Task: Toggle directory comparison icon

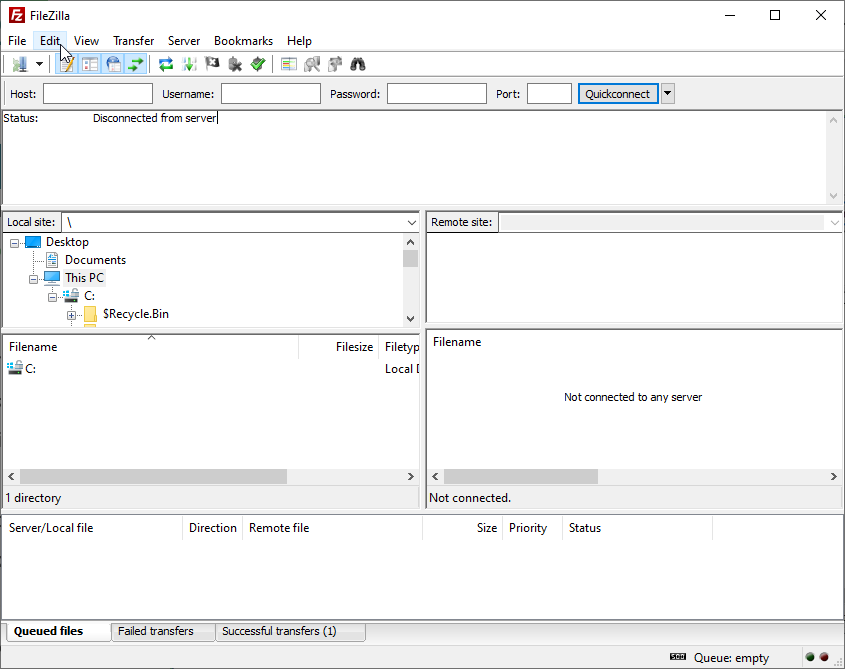Action: pos(312,64)
